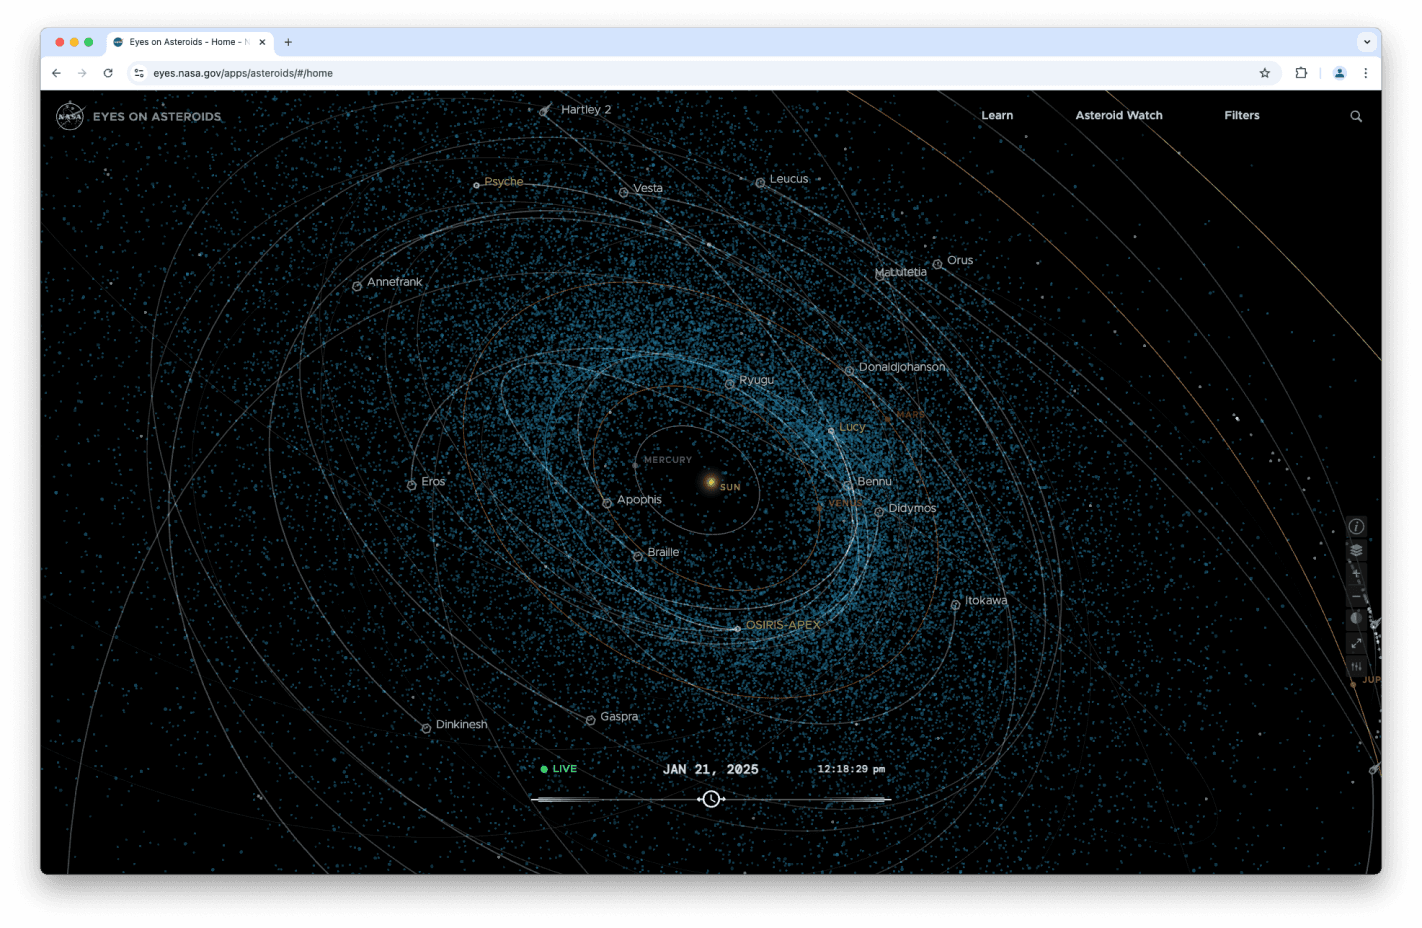Click the clock handle on time slider
This screenshot has width=1422, height=928.
pos(711,799)
